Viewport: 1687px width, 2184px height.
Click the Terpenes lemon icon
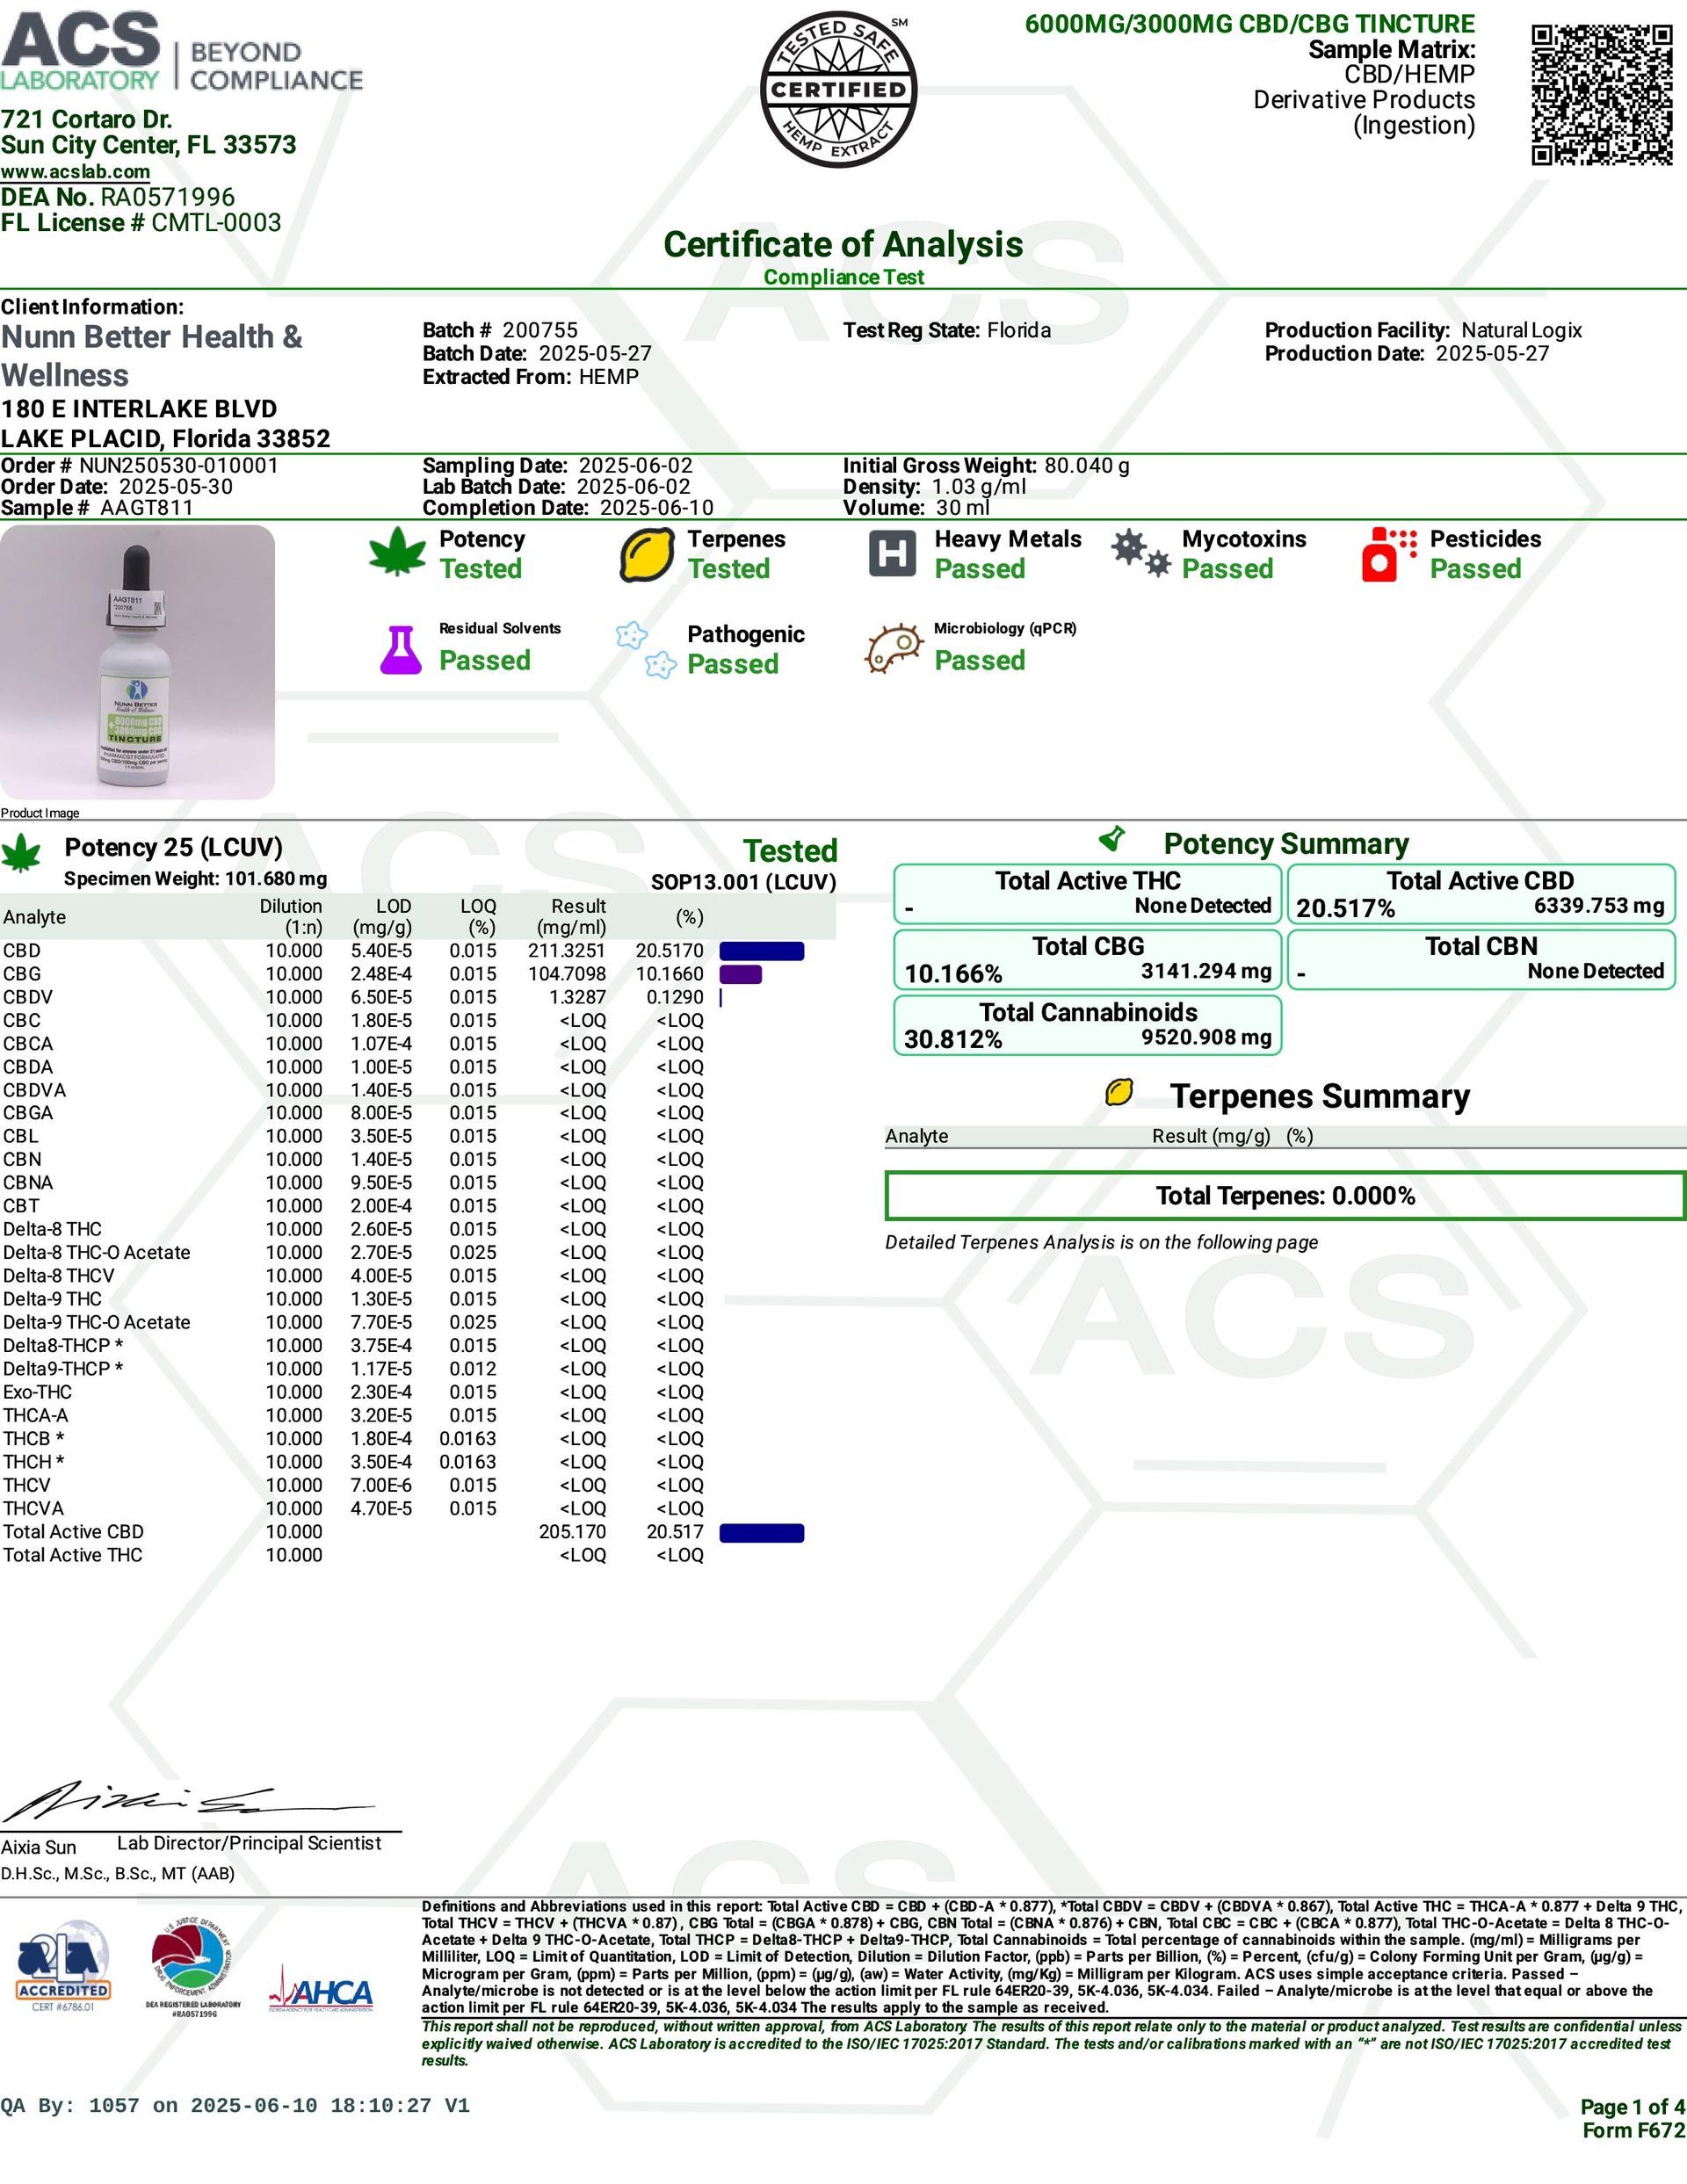646,555
